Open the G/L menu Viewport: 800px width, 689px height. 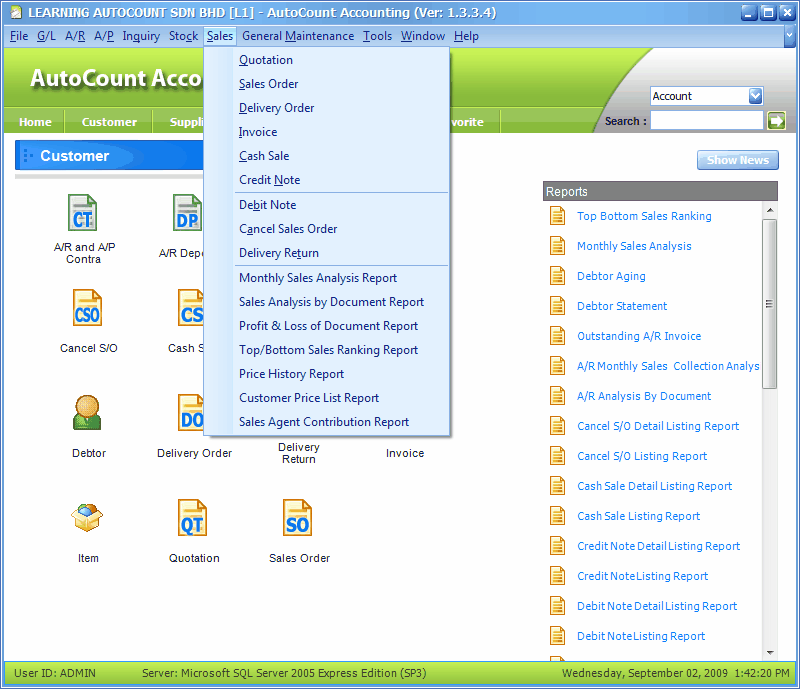46,36
